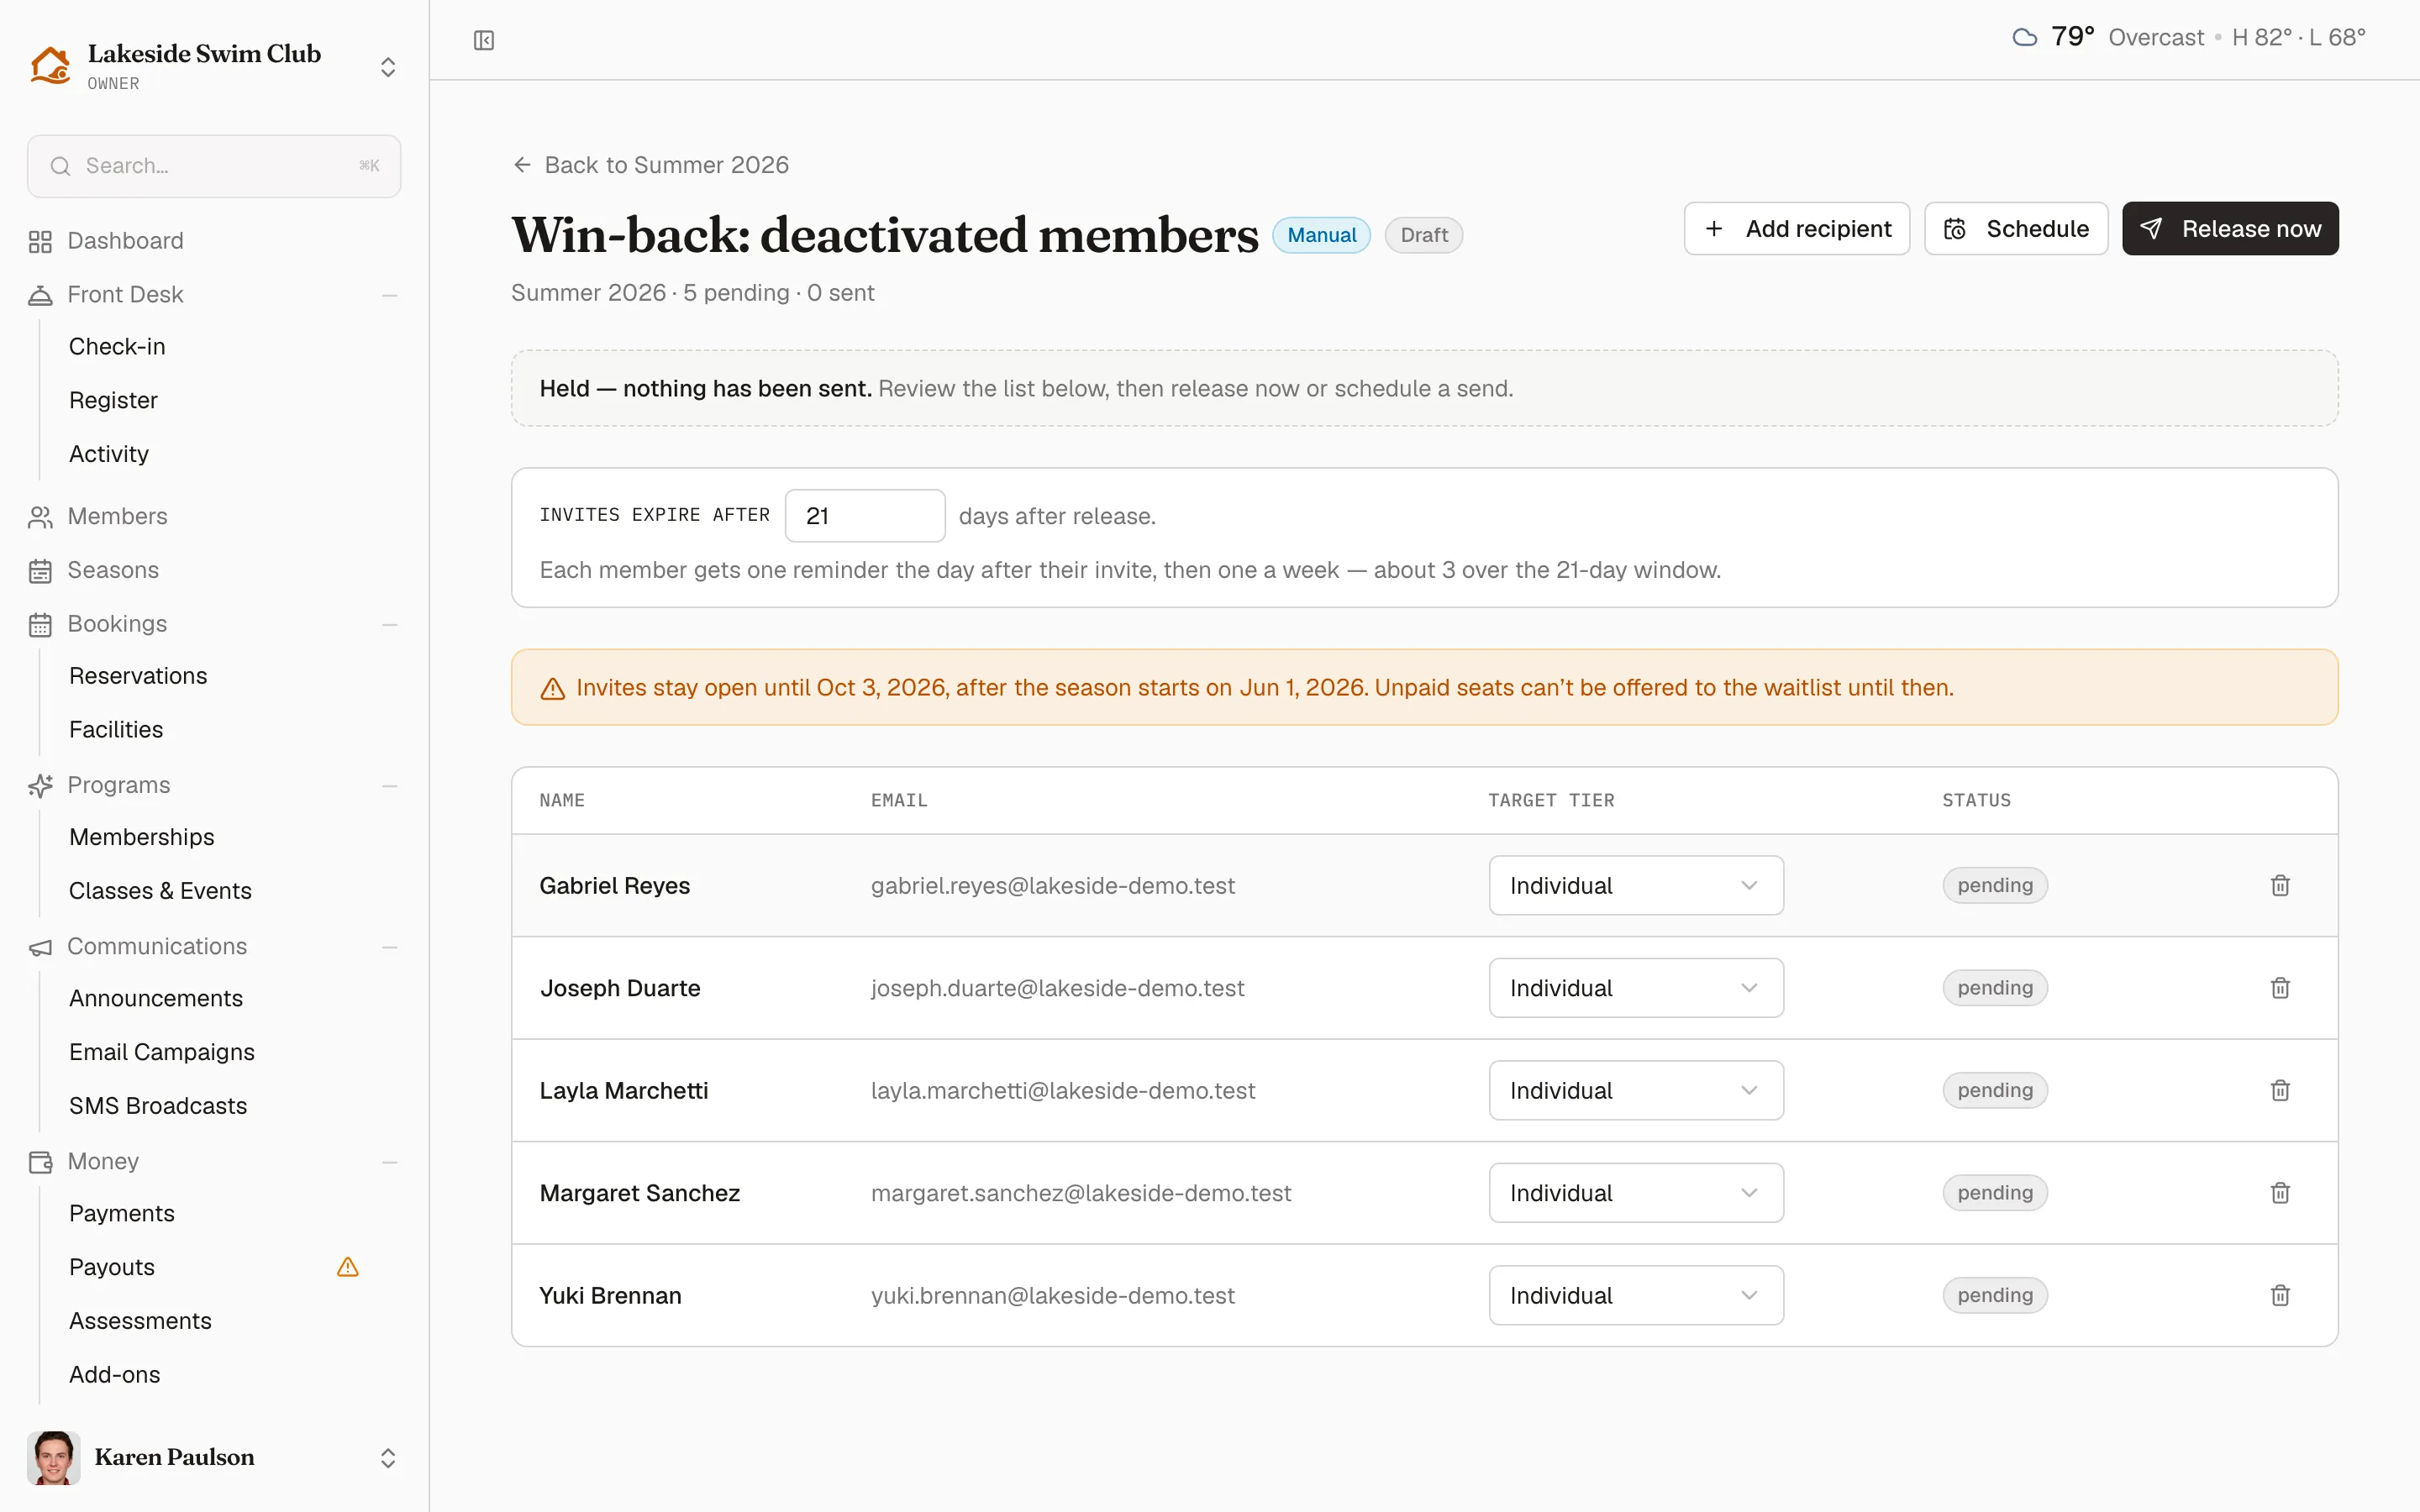Click the Draft status badge

click(x=1424, y=235)
